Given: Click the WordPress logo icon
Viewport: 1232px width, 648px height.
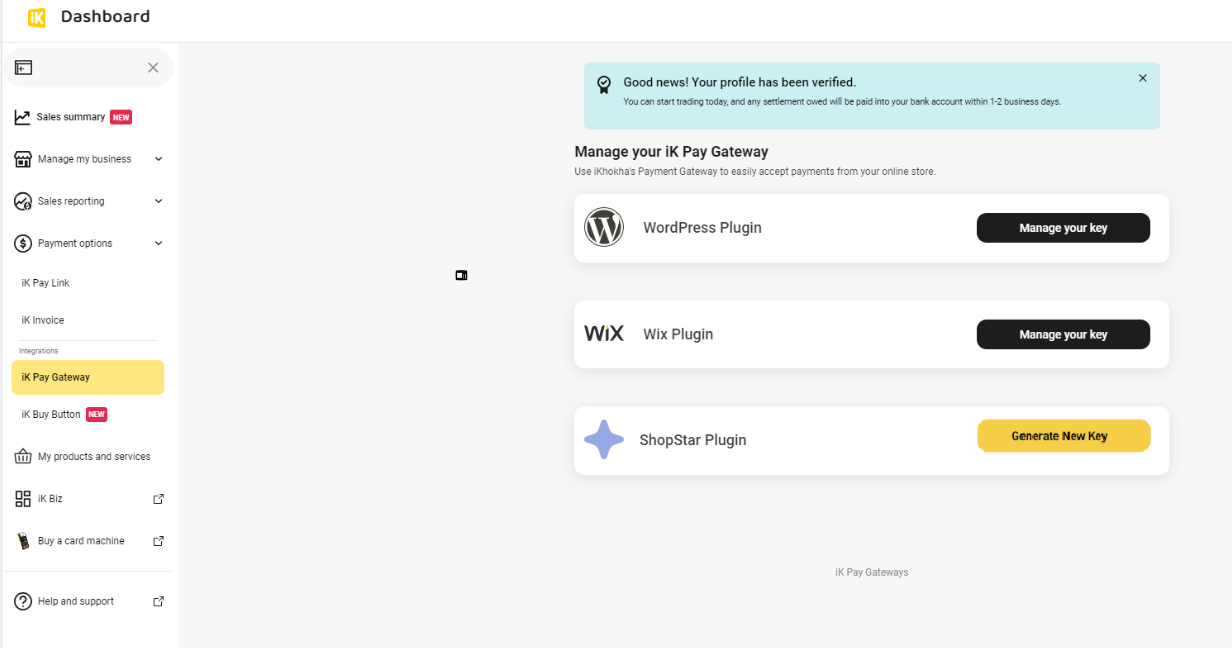Looking at the screenshot, I should [604, 228].
